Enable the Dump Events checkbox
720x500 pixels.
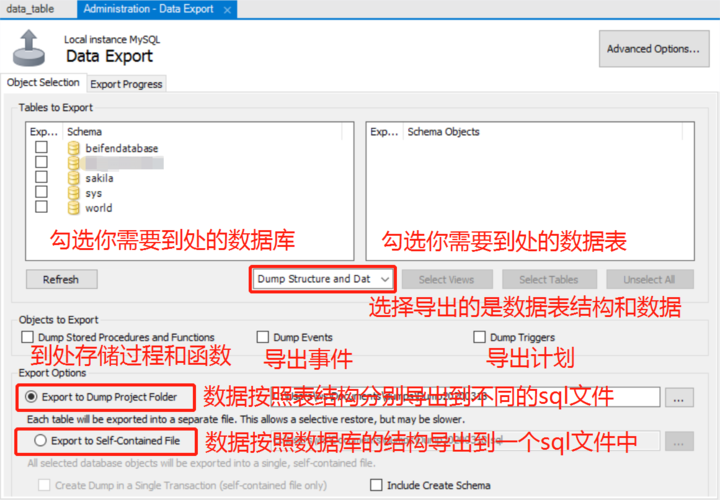(263, 337)
